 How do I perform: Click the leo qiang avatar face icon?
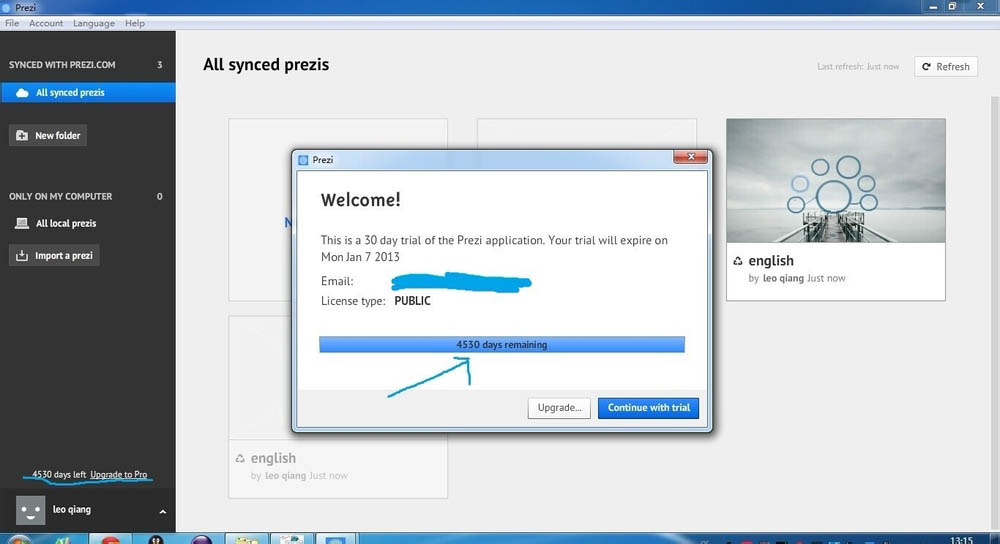pyautogui.click(x=30, y=510)
